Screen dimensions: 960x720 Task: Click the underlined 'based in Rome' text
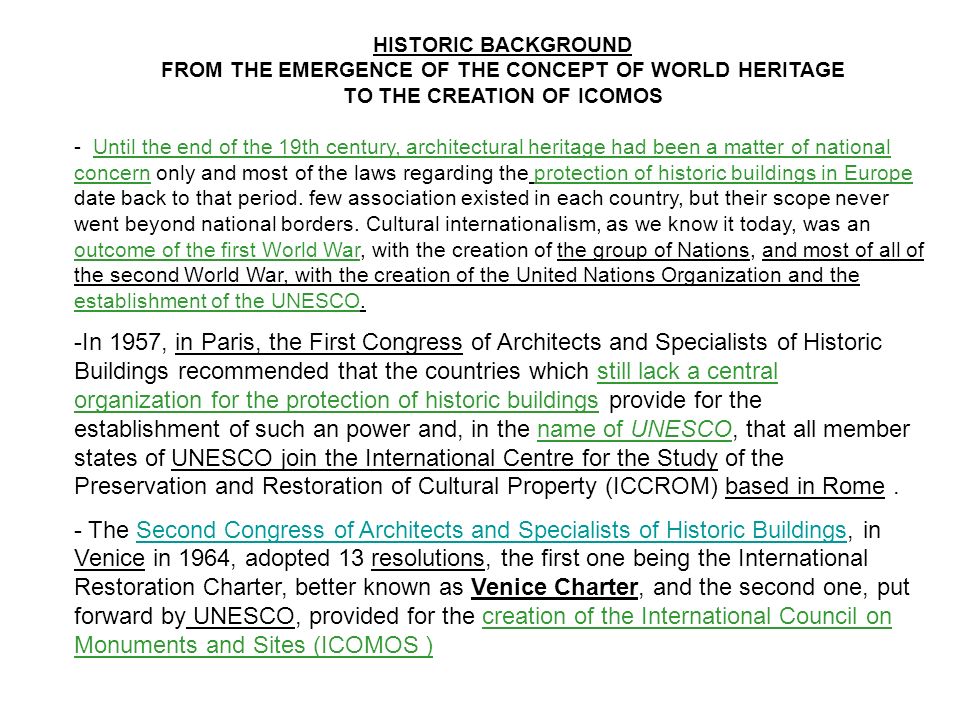click(x=804, y=486)
